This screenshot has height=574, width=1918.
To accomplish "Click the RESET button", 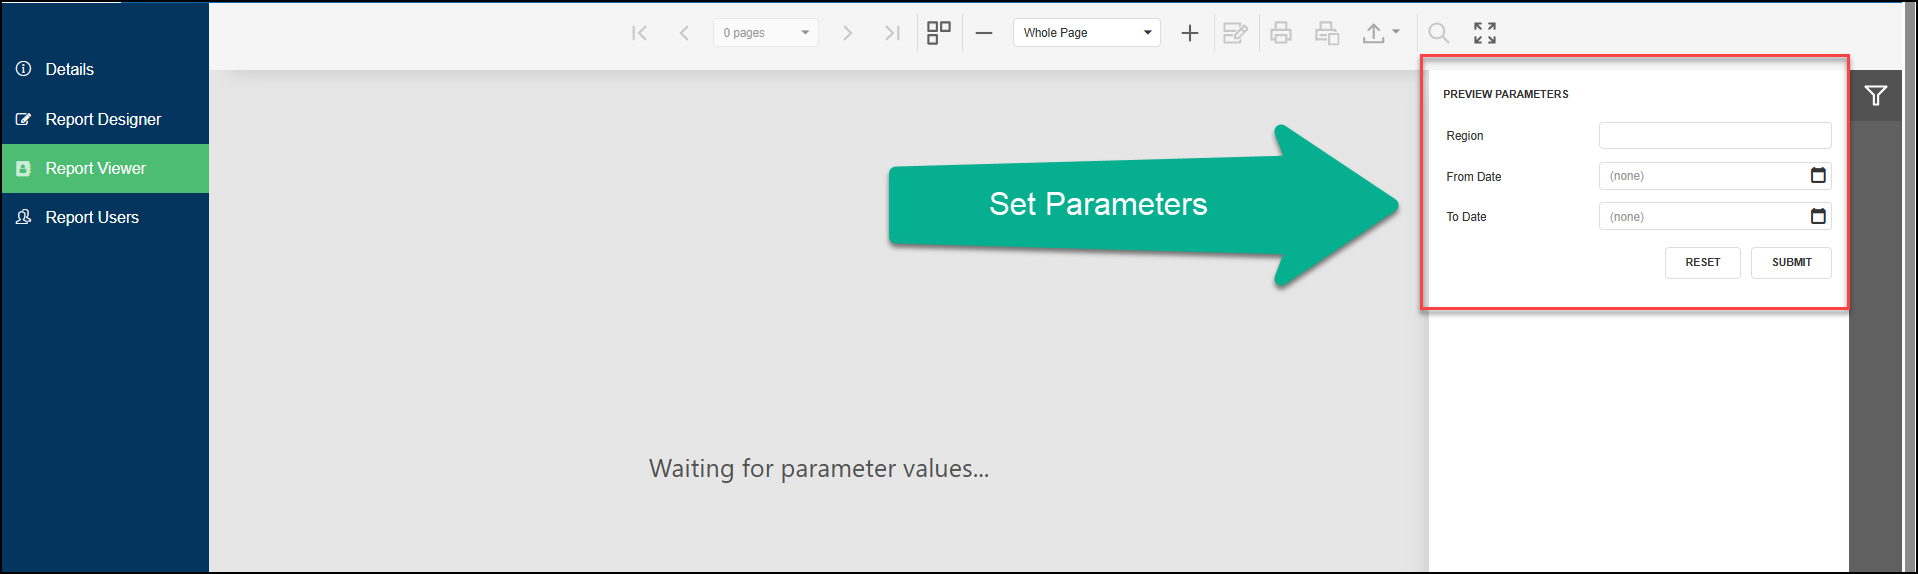I will tap(1703, 263).
